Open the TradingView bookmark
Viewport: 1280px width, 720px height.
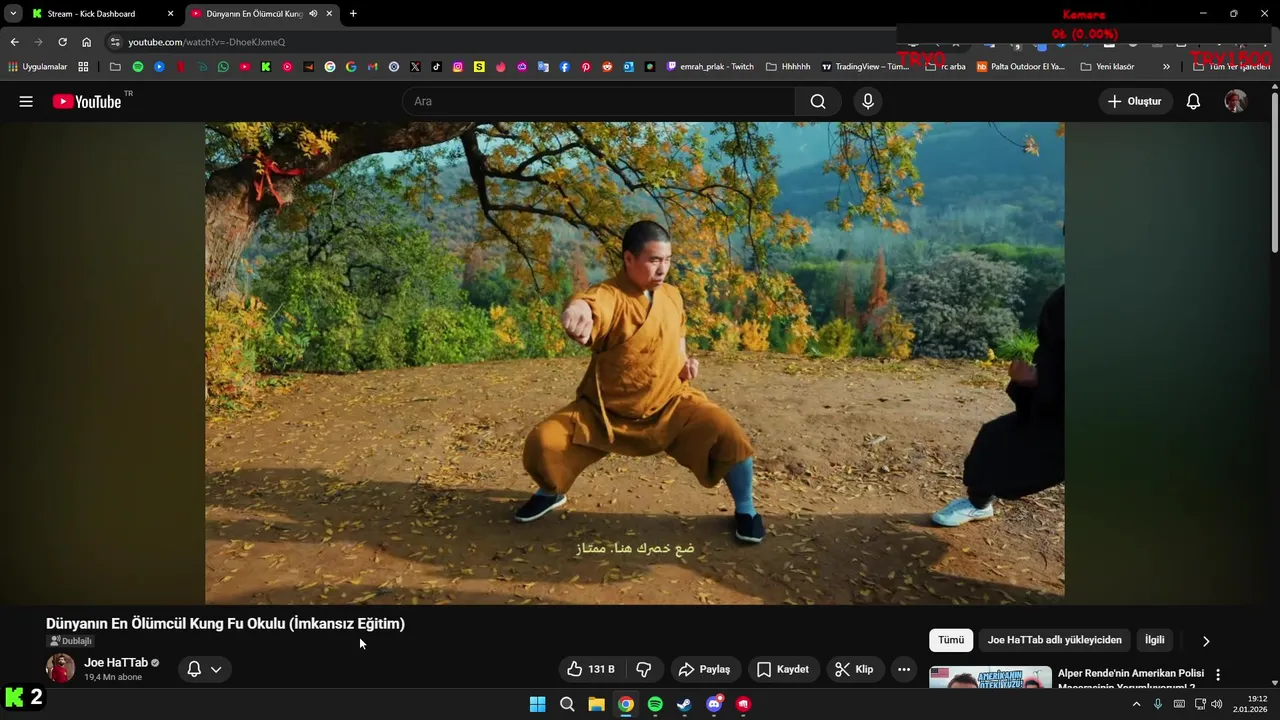point(865,67)
